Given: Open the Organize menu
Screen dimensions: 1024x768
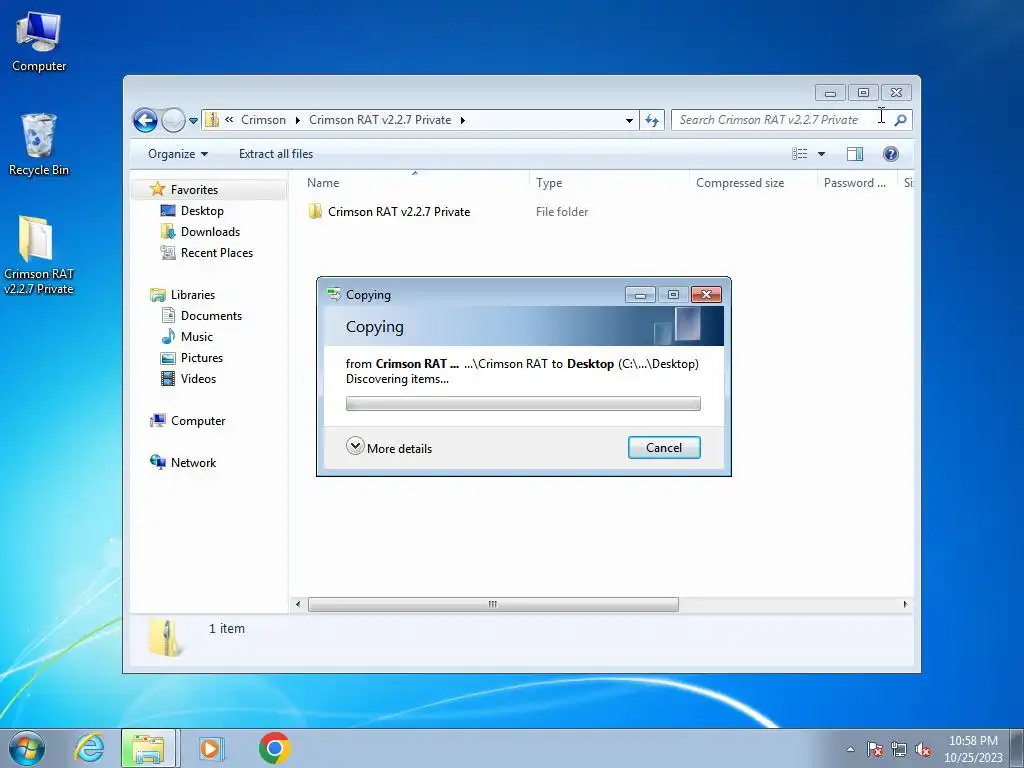Looking at the screenshot, I should (x=178, y=154).
